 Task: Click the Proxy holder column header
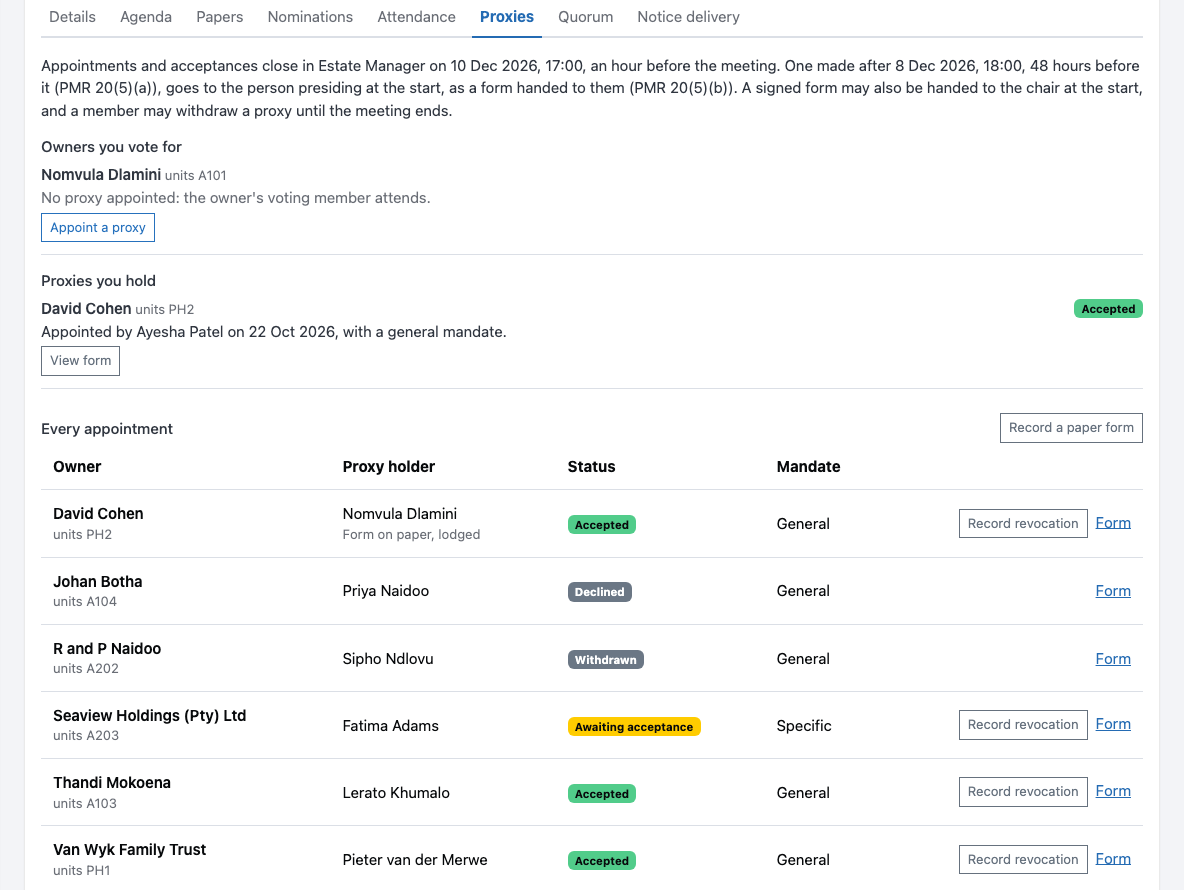tap(389, 467)
